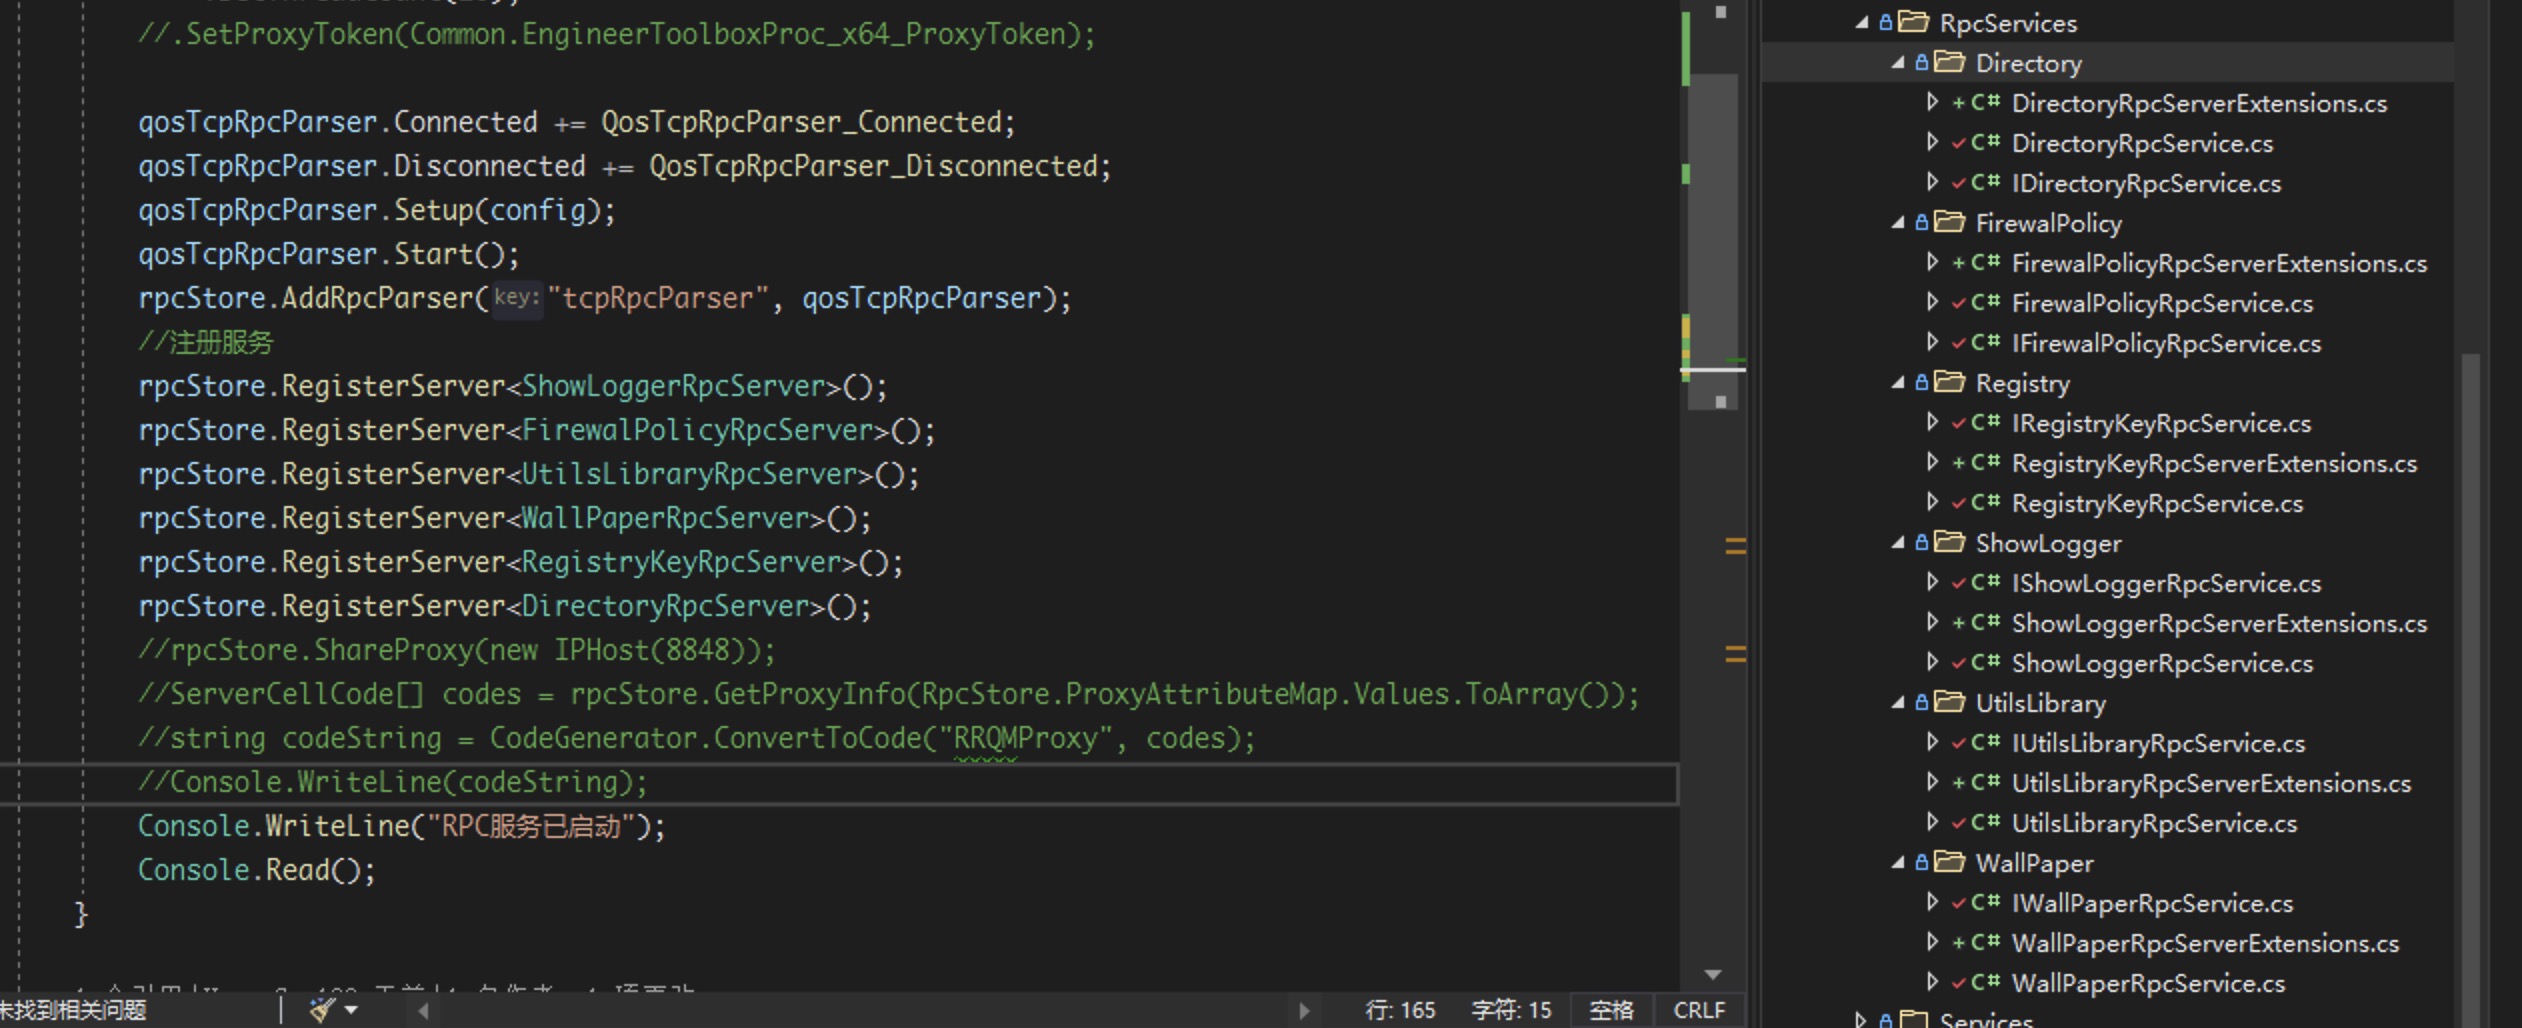Select RegistryKeyRpcService.cs in the tree
The height and width of the screenshot is (1028, 2522).
(x=2157, y=503)
